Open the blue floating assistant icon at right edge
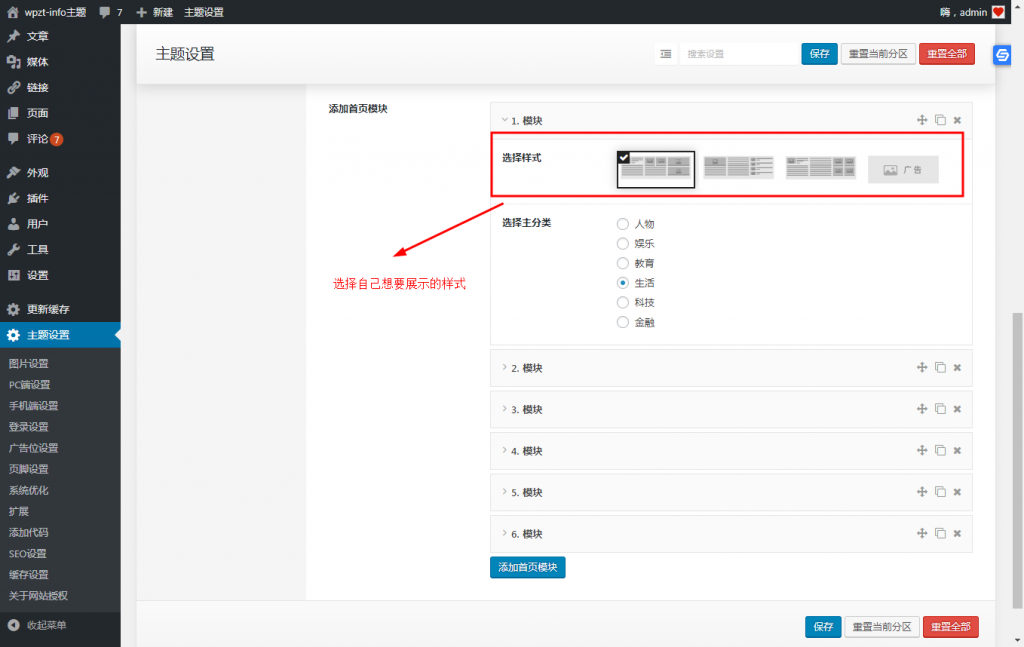 (x=1002, y=55)
